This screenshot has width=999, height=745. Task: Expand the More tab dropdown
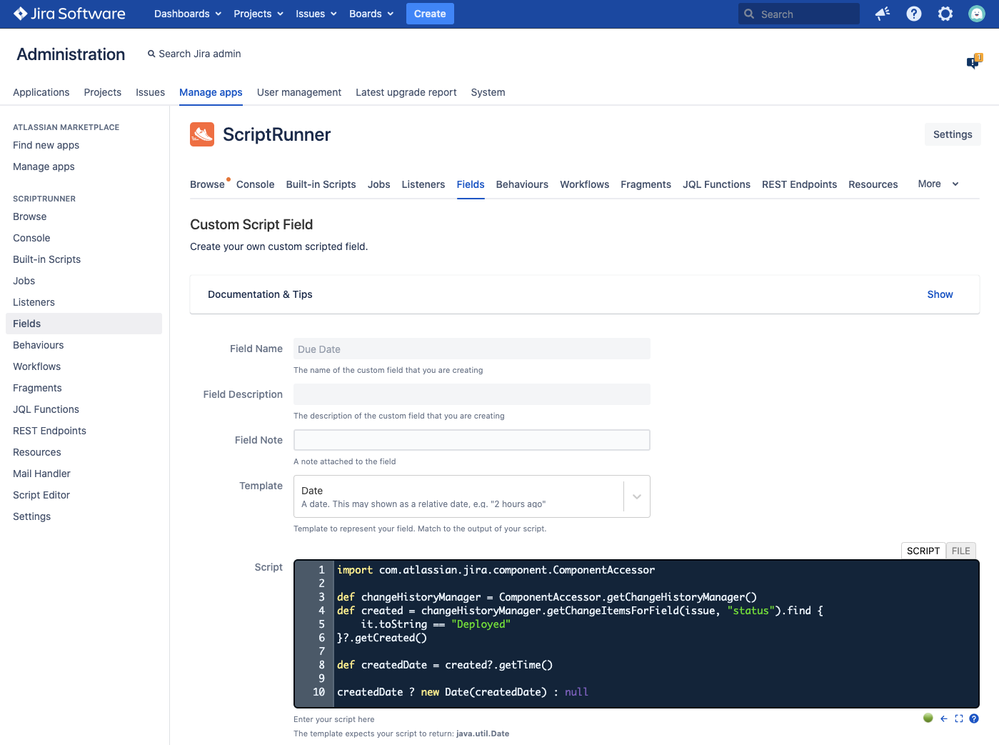coord(938,184)
